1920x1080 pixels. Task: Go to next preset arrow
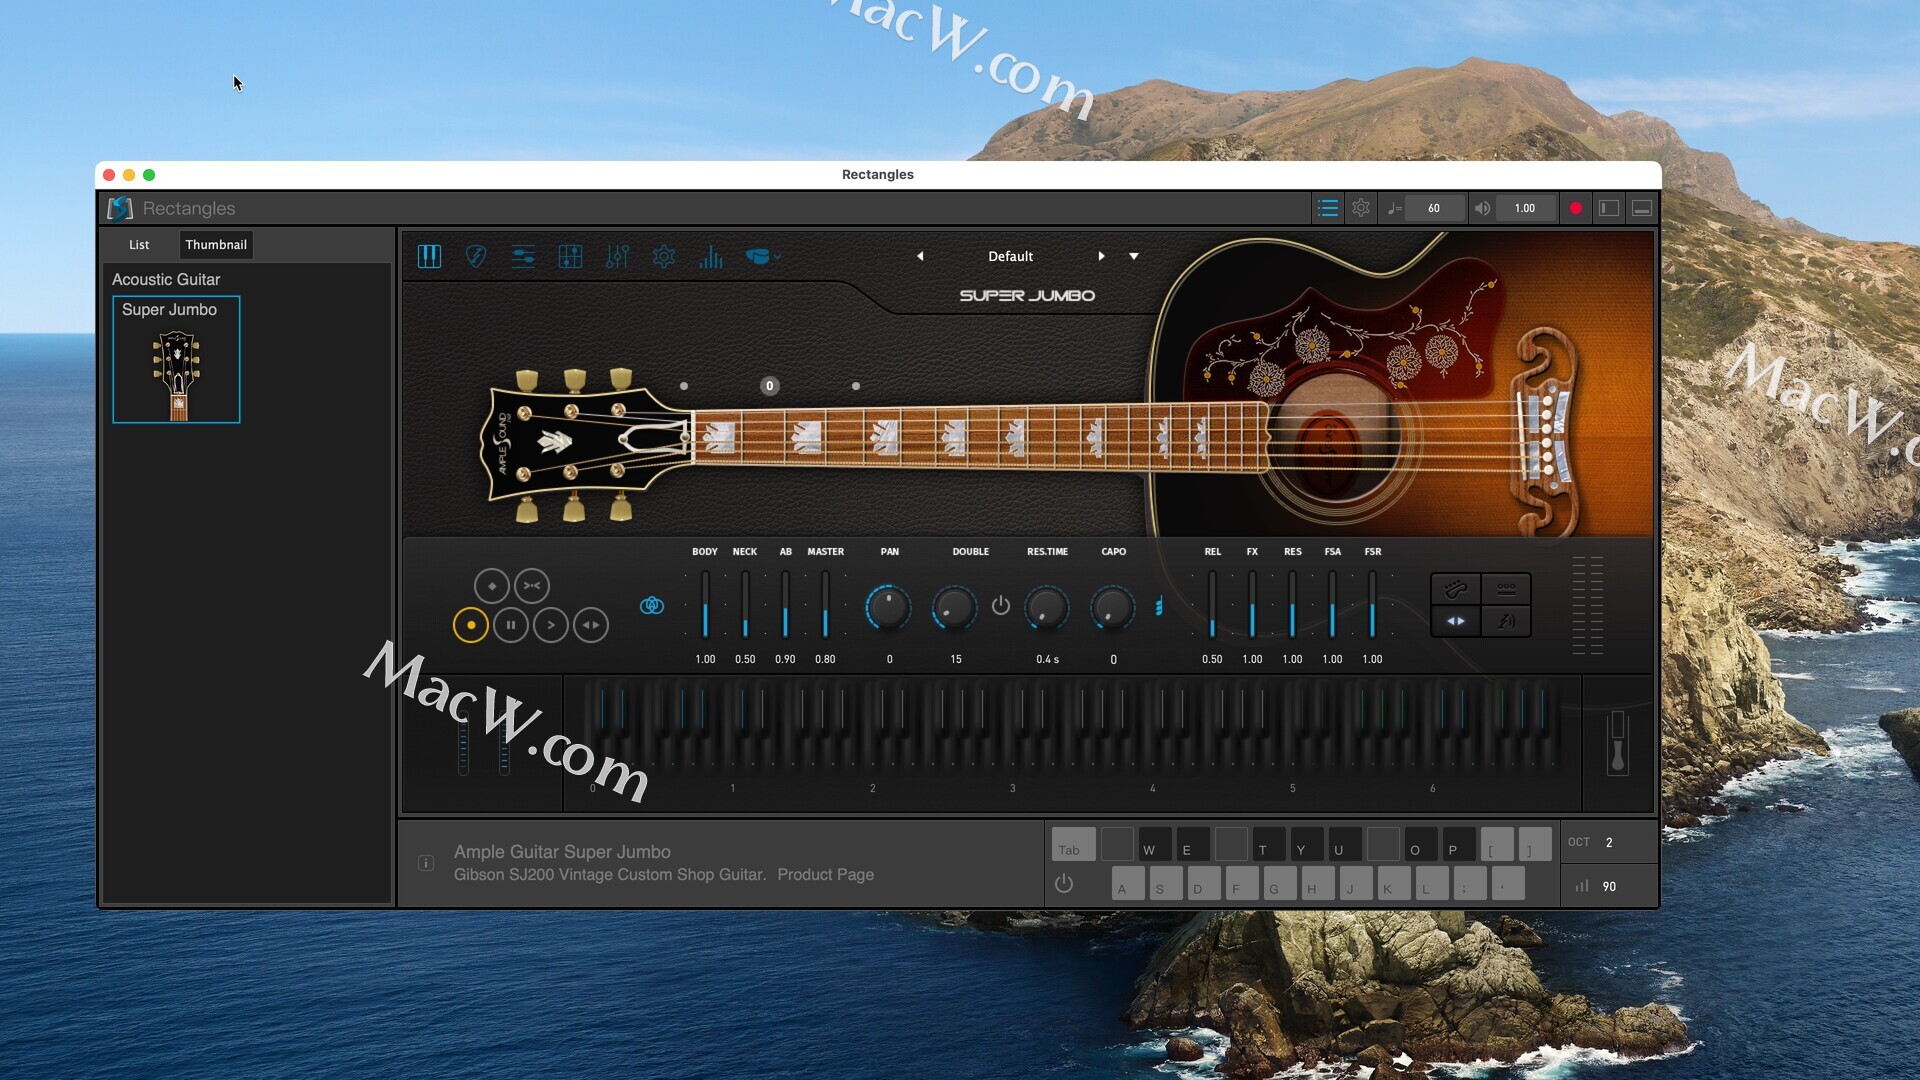[1101, 256]
